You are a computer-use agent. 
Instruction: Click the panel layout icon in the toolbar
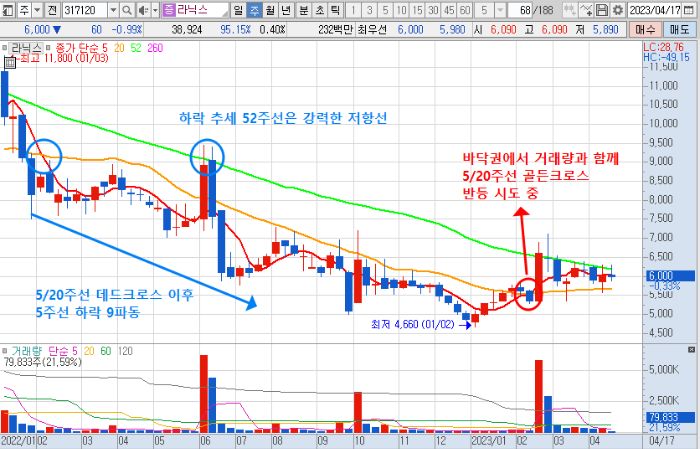click(8, 9)
